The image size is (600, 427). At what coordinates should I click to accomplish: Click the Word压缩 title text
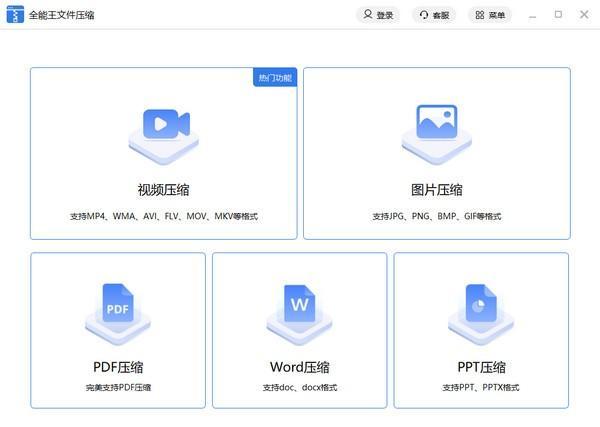[x=300, y=367]
